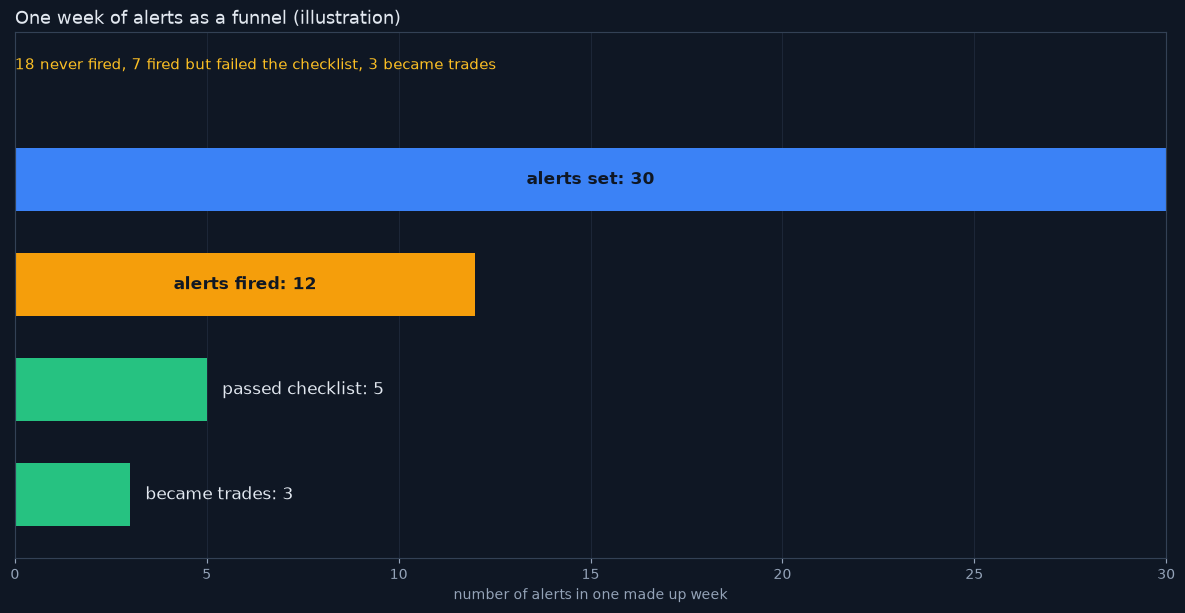Click the blue "alerts set: 30" bar
This screenshot has width=1185, height=613.
(590, 179)
